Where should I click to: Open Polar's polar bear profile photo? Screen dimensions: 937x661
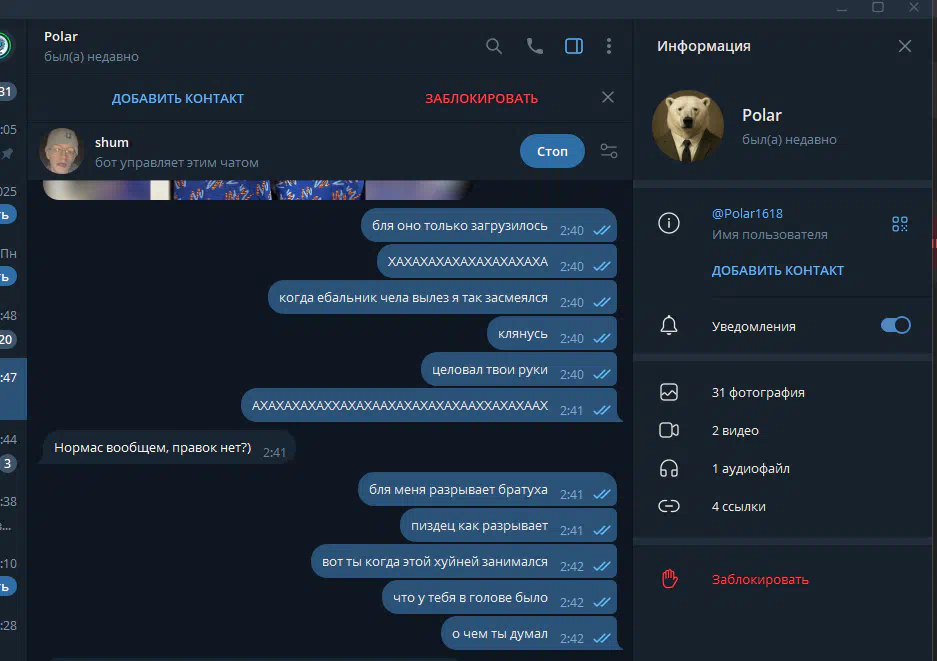point(687,126)
